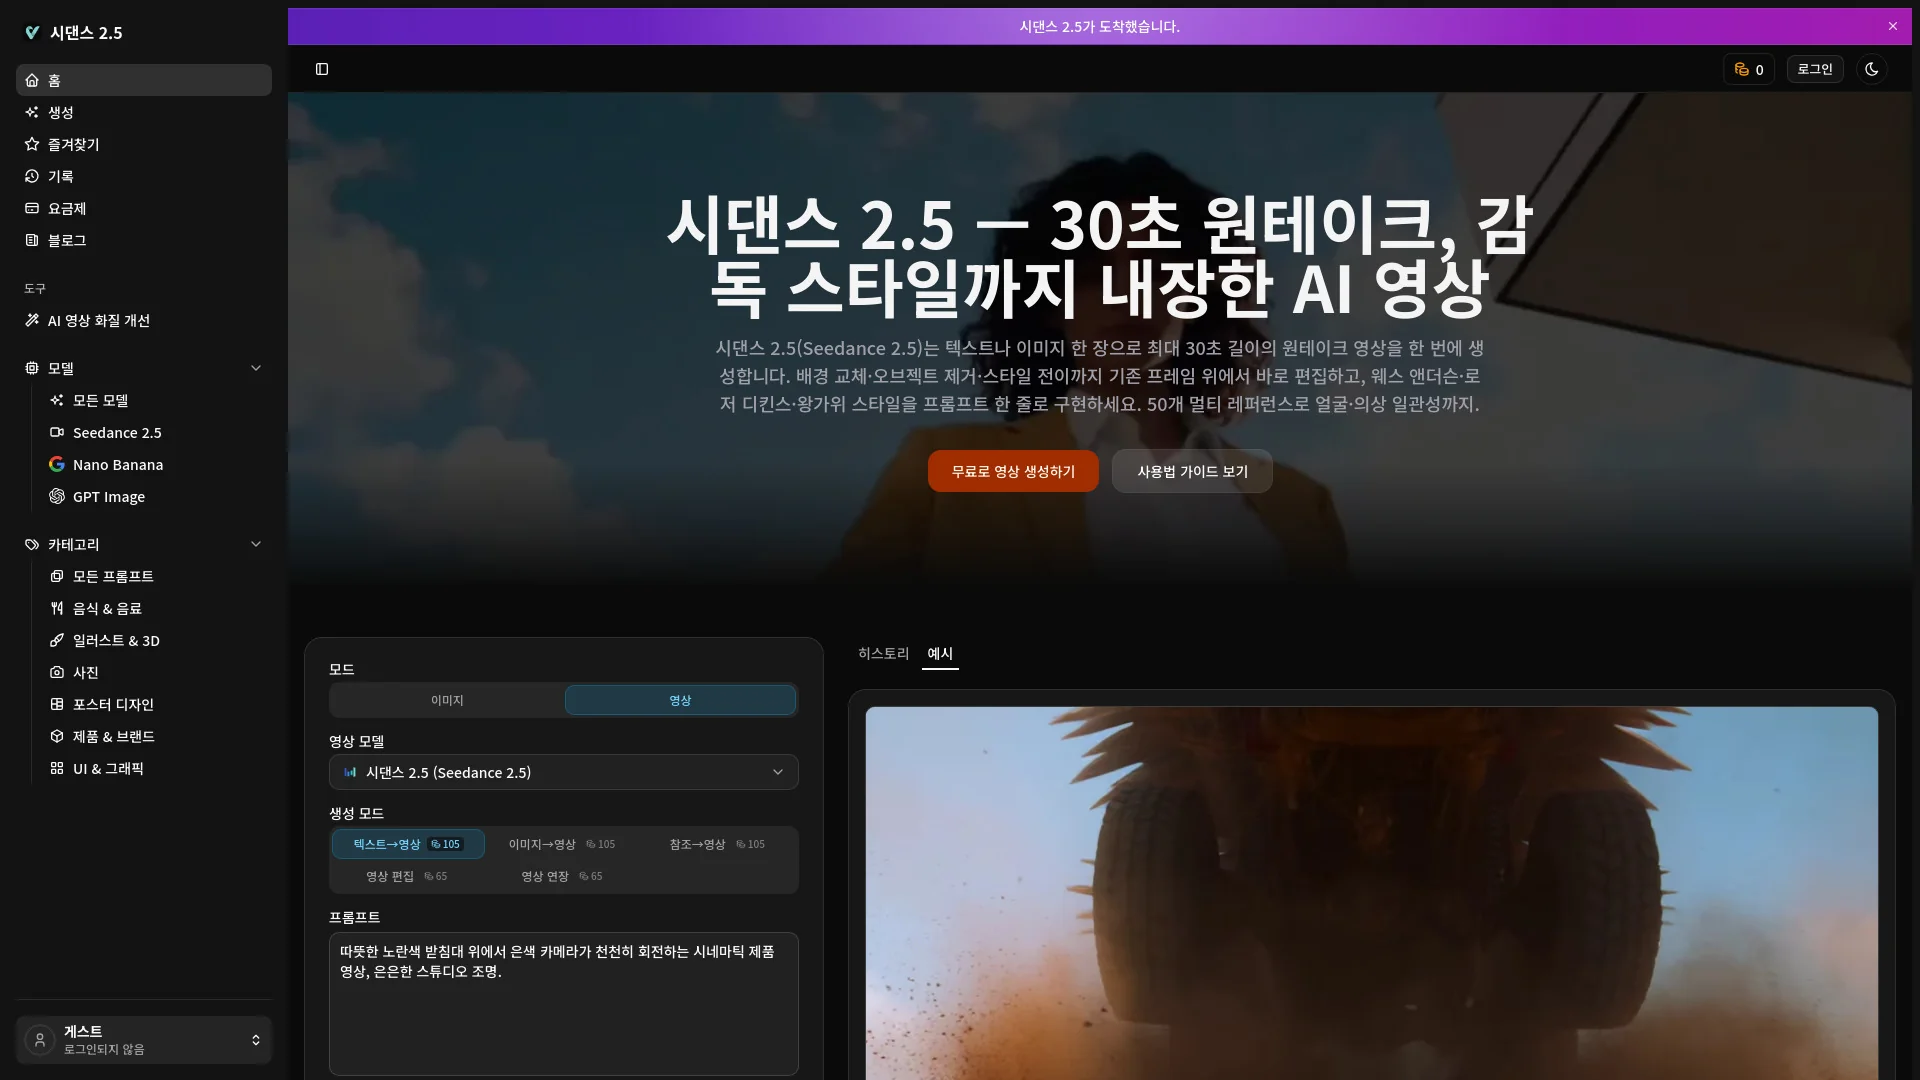The image size is (1920, 1080).
Task: Open 음식 & 음료 category
Action: (x=156, y=608)
